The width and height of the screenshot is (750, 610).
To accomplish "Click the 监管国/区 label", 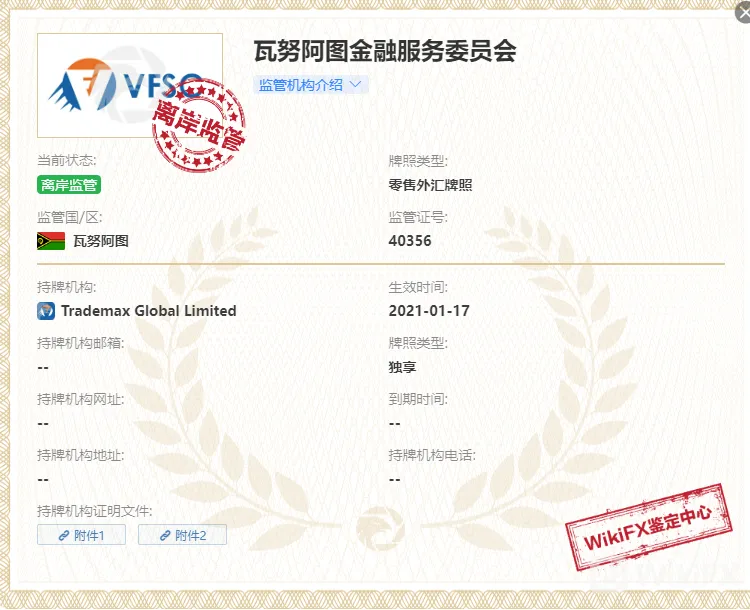I will (70, 218).
